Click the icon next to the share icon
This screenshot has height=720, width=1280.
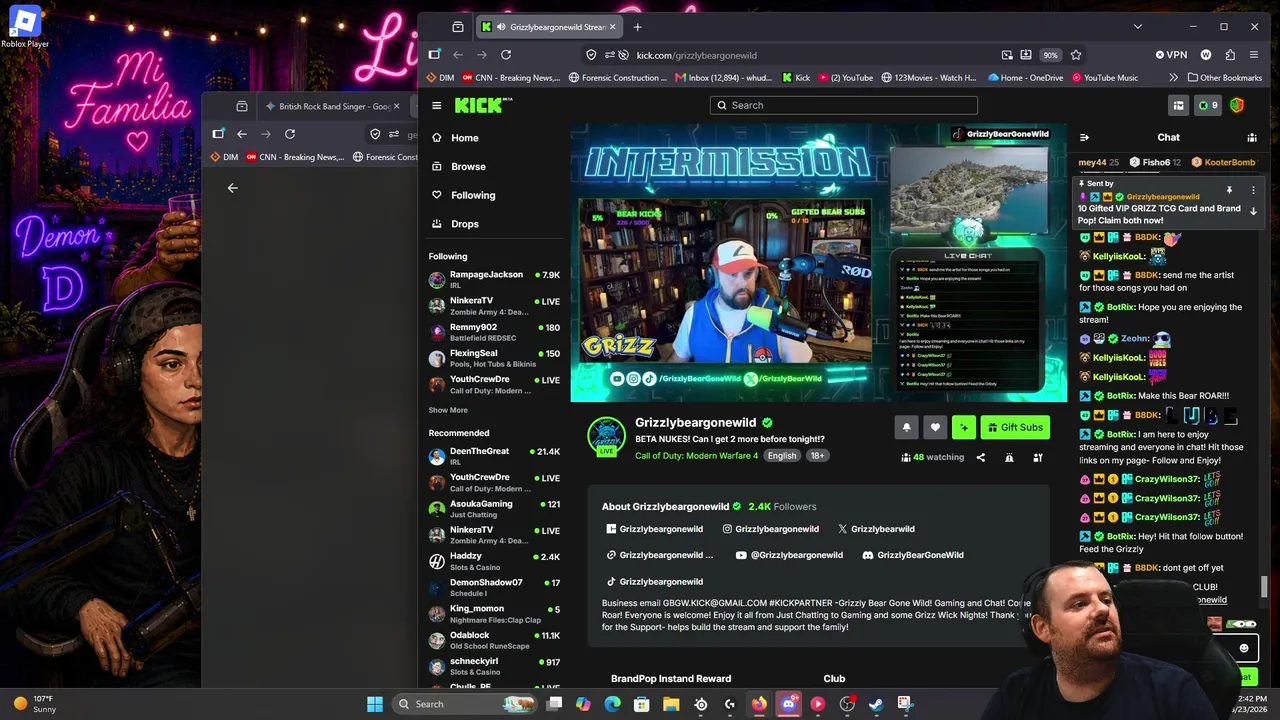tap(1009, 457)
